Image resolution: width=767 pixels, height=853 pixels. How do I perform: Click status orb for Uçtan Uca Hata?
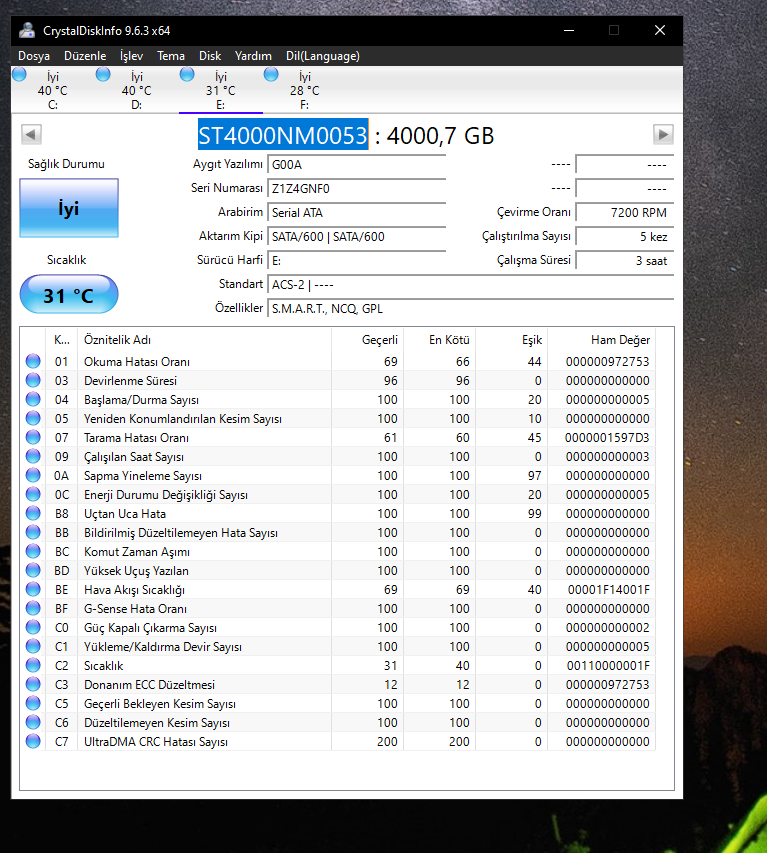[x=33, y=513]
